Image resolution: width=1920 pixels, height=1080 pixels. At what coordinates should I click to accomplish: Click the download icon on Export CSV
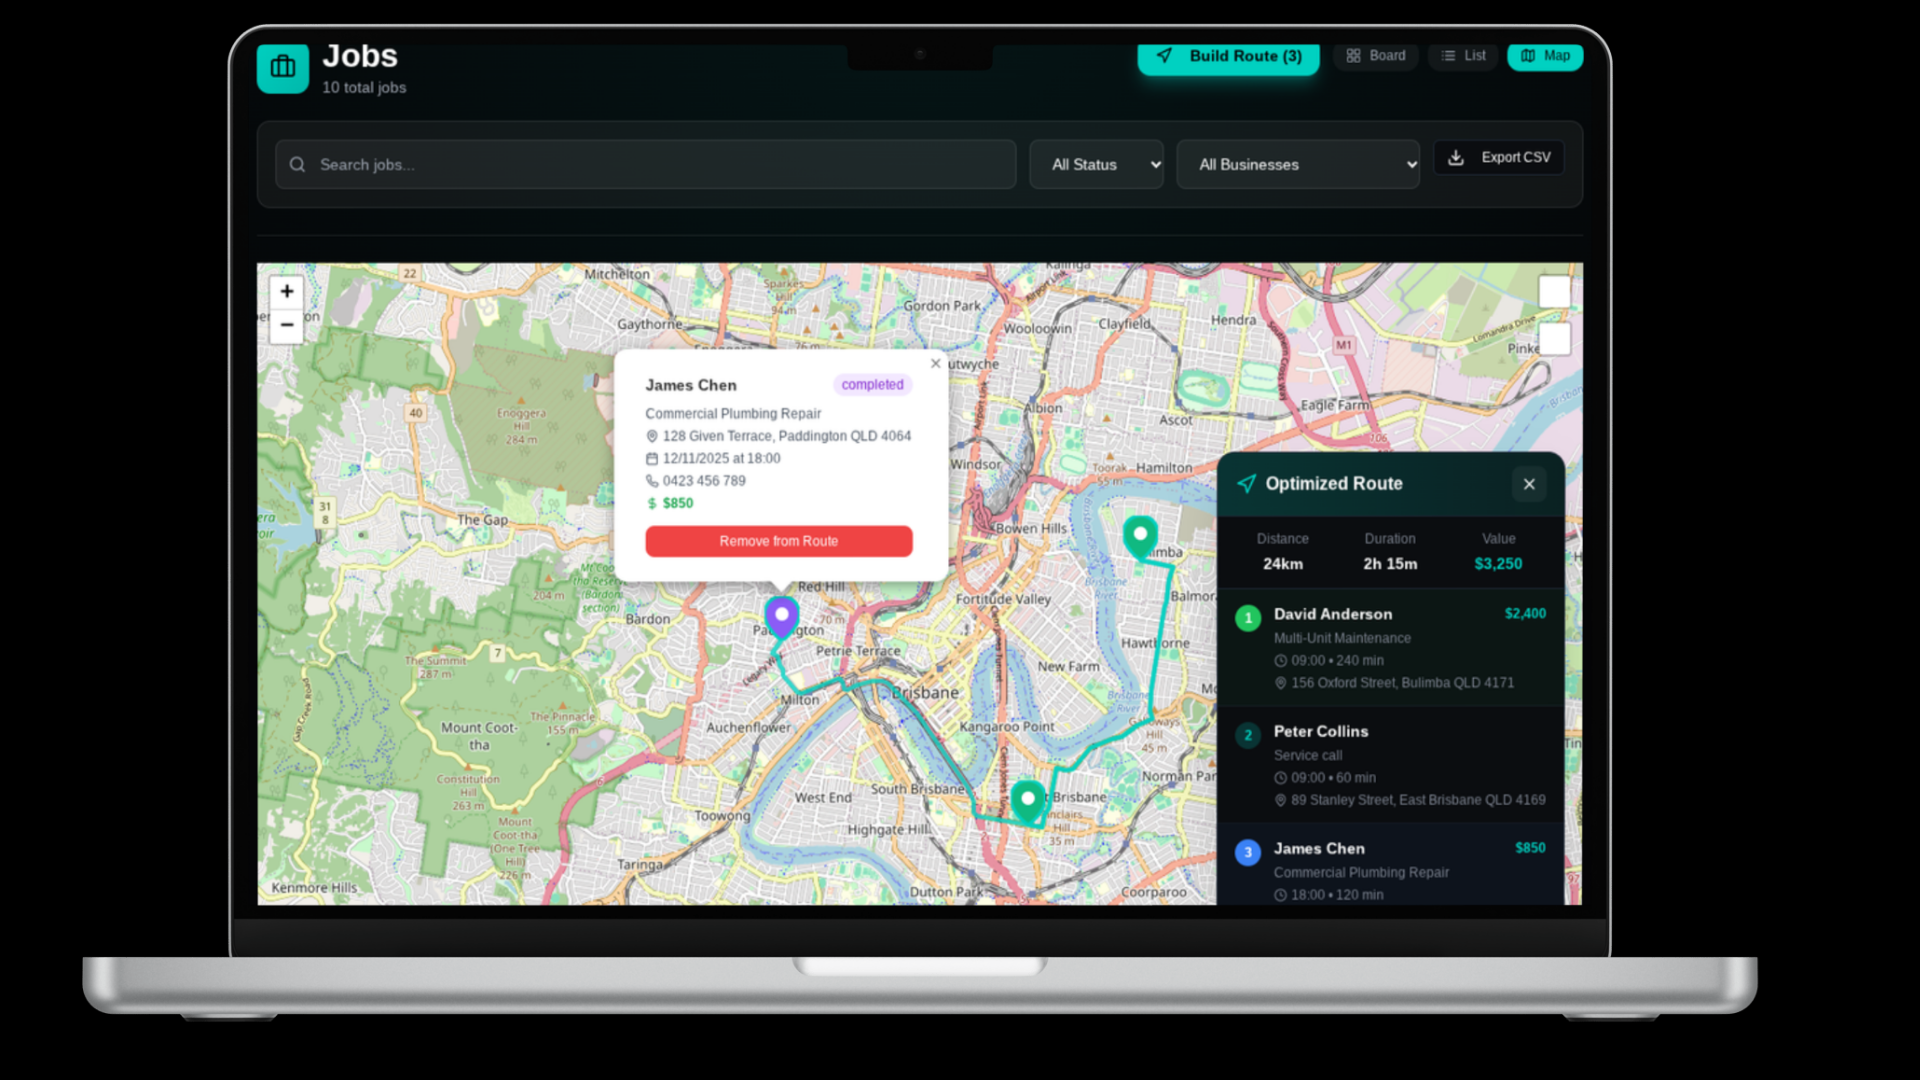[1456, 157]
